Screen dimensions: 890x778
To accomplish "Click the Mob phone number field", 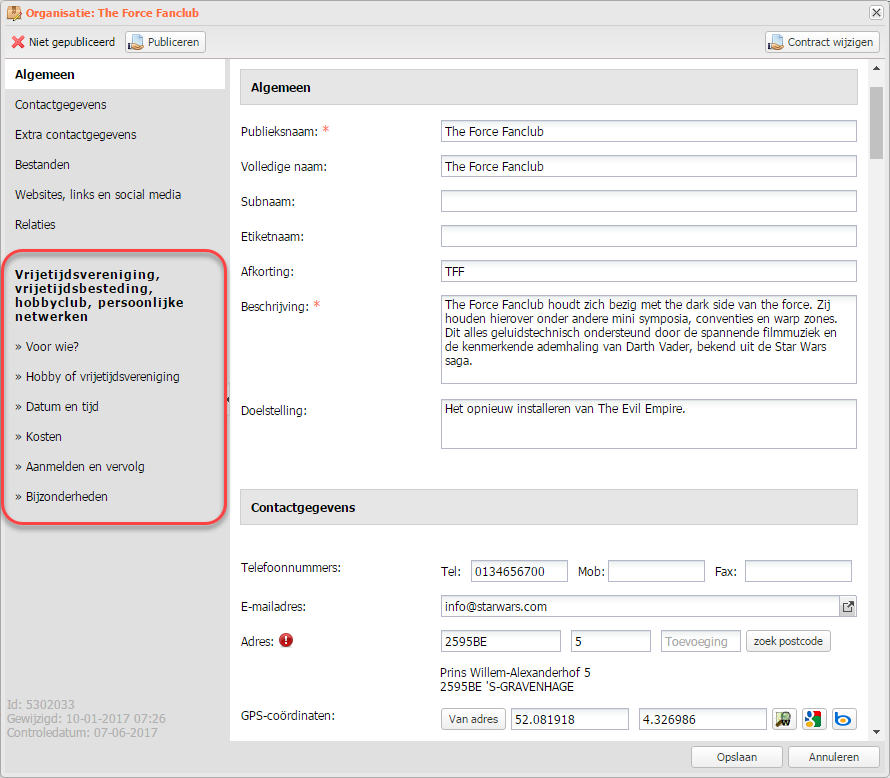I will [x=656, y=571].
